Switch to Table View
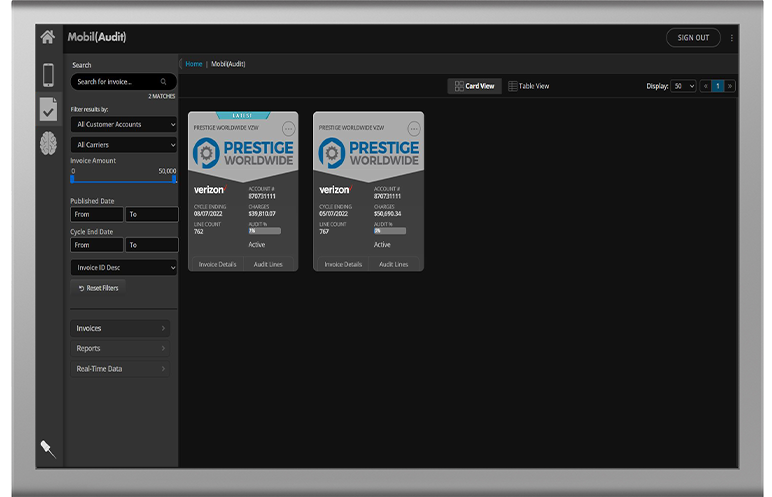Screen dimensions: 772x497 529,86
